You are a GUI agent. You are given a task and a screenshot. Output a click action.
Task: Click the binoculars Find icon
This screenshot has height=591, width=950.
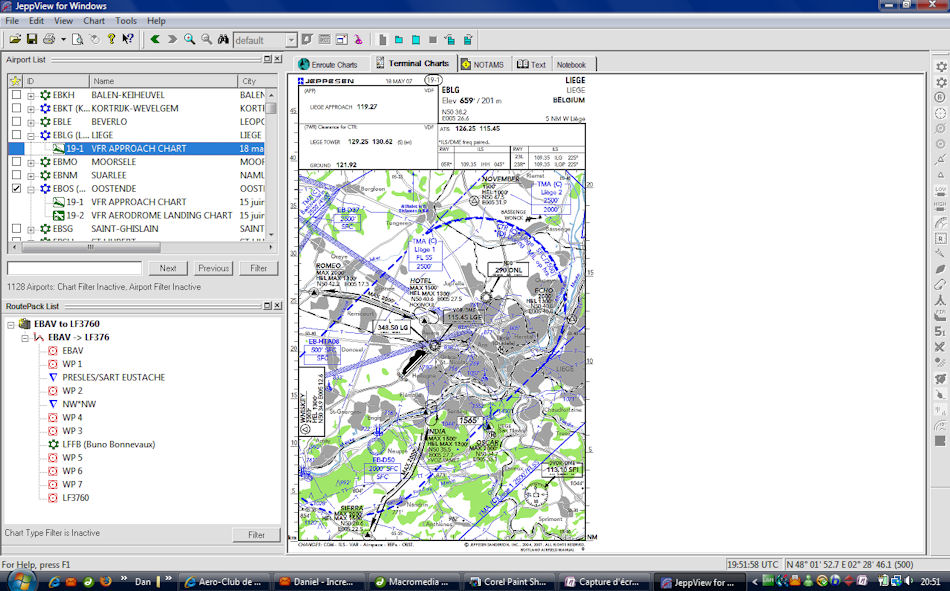tap(223, 39)
